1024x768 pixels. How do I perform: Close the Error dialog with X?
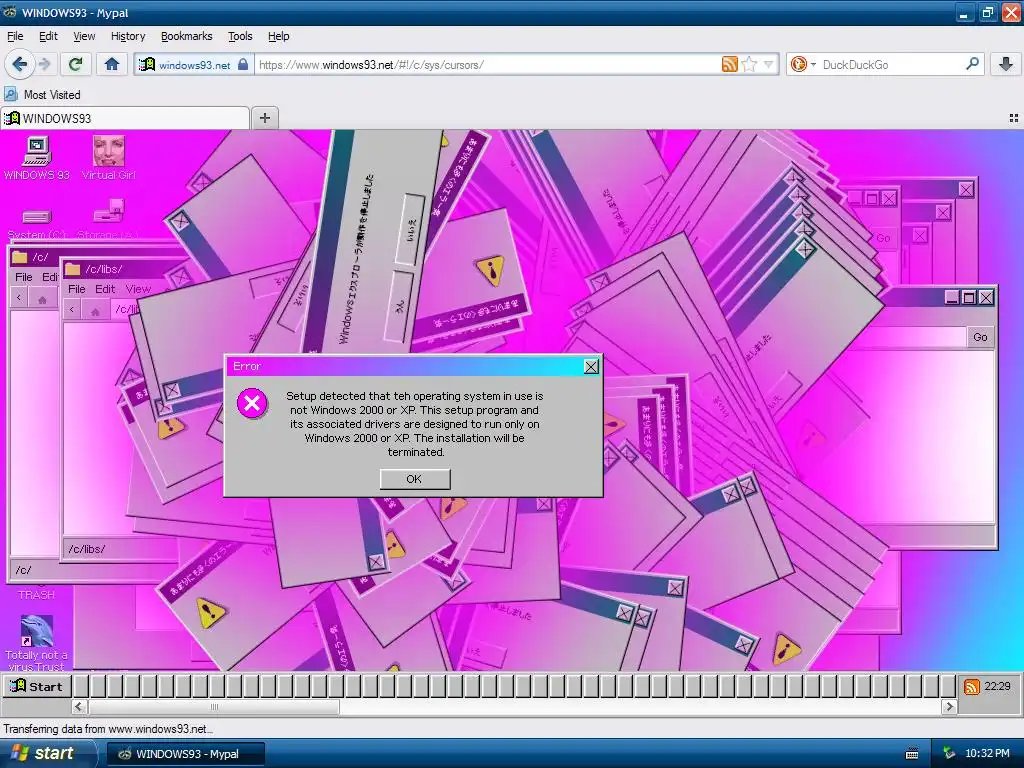coord(591,367)
